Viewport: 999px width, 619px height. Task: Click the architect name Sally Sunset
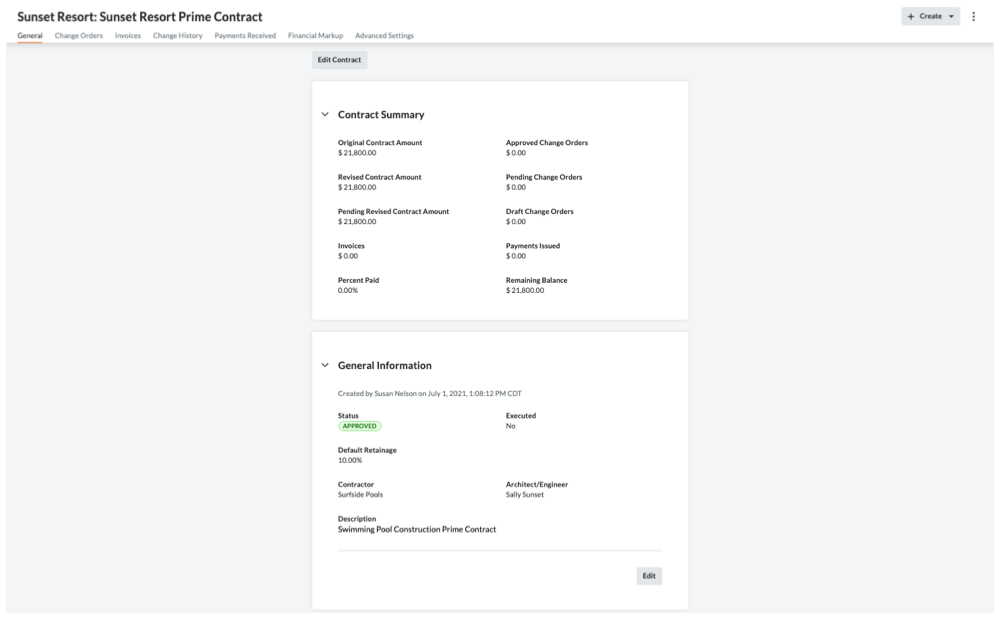coord(525,495)
